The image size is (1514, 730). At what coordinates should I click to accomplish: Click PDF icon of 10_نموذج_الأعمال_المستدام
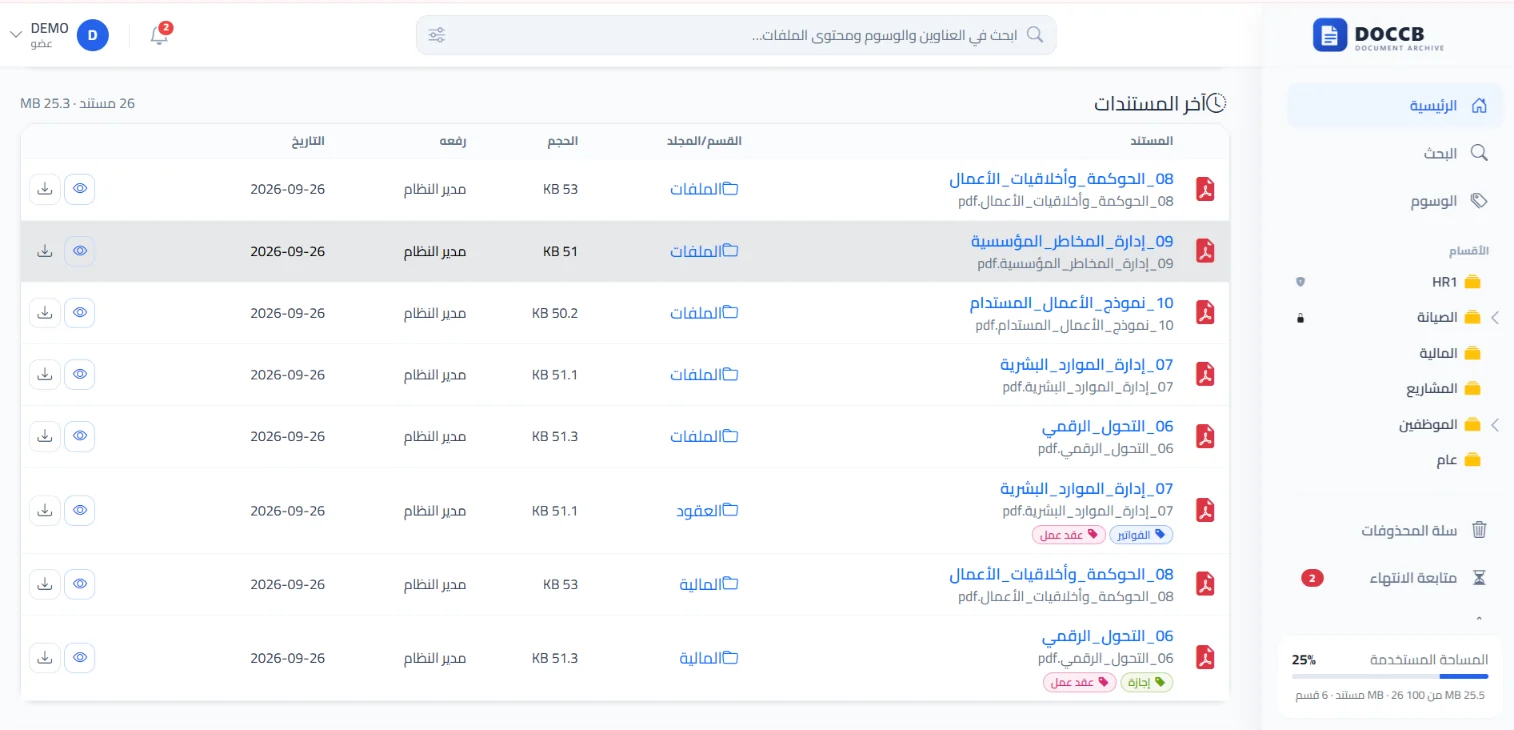point(1206,313)
